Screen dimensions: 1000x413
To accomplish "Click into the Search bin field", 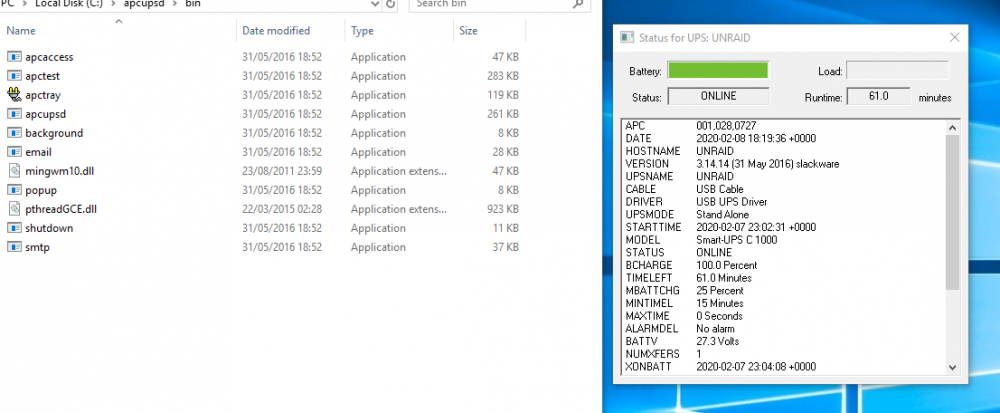I will point(491,4).
